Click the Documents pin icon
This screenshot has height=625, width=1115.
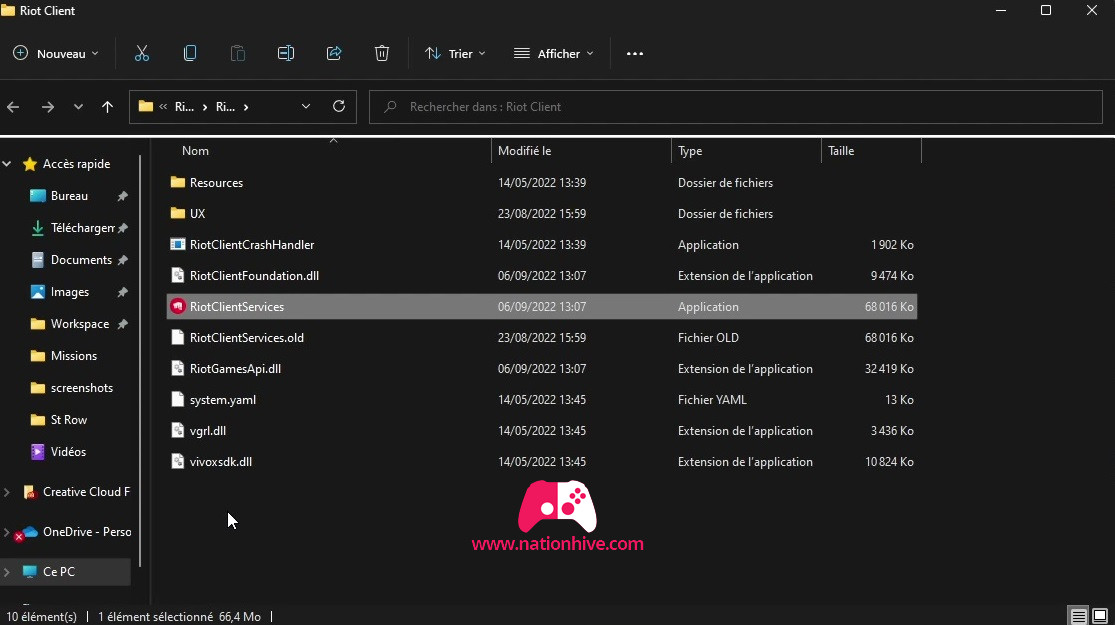click(122, 260)
